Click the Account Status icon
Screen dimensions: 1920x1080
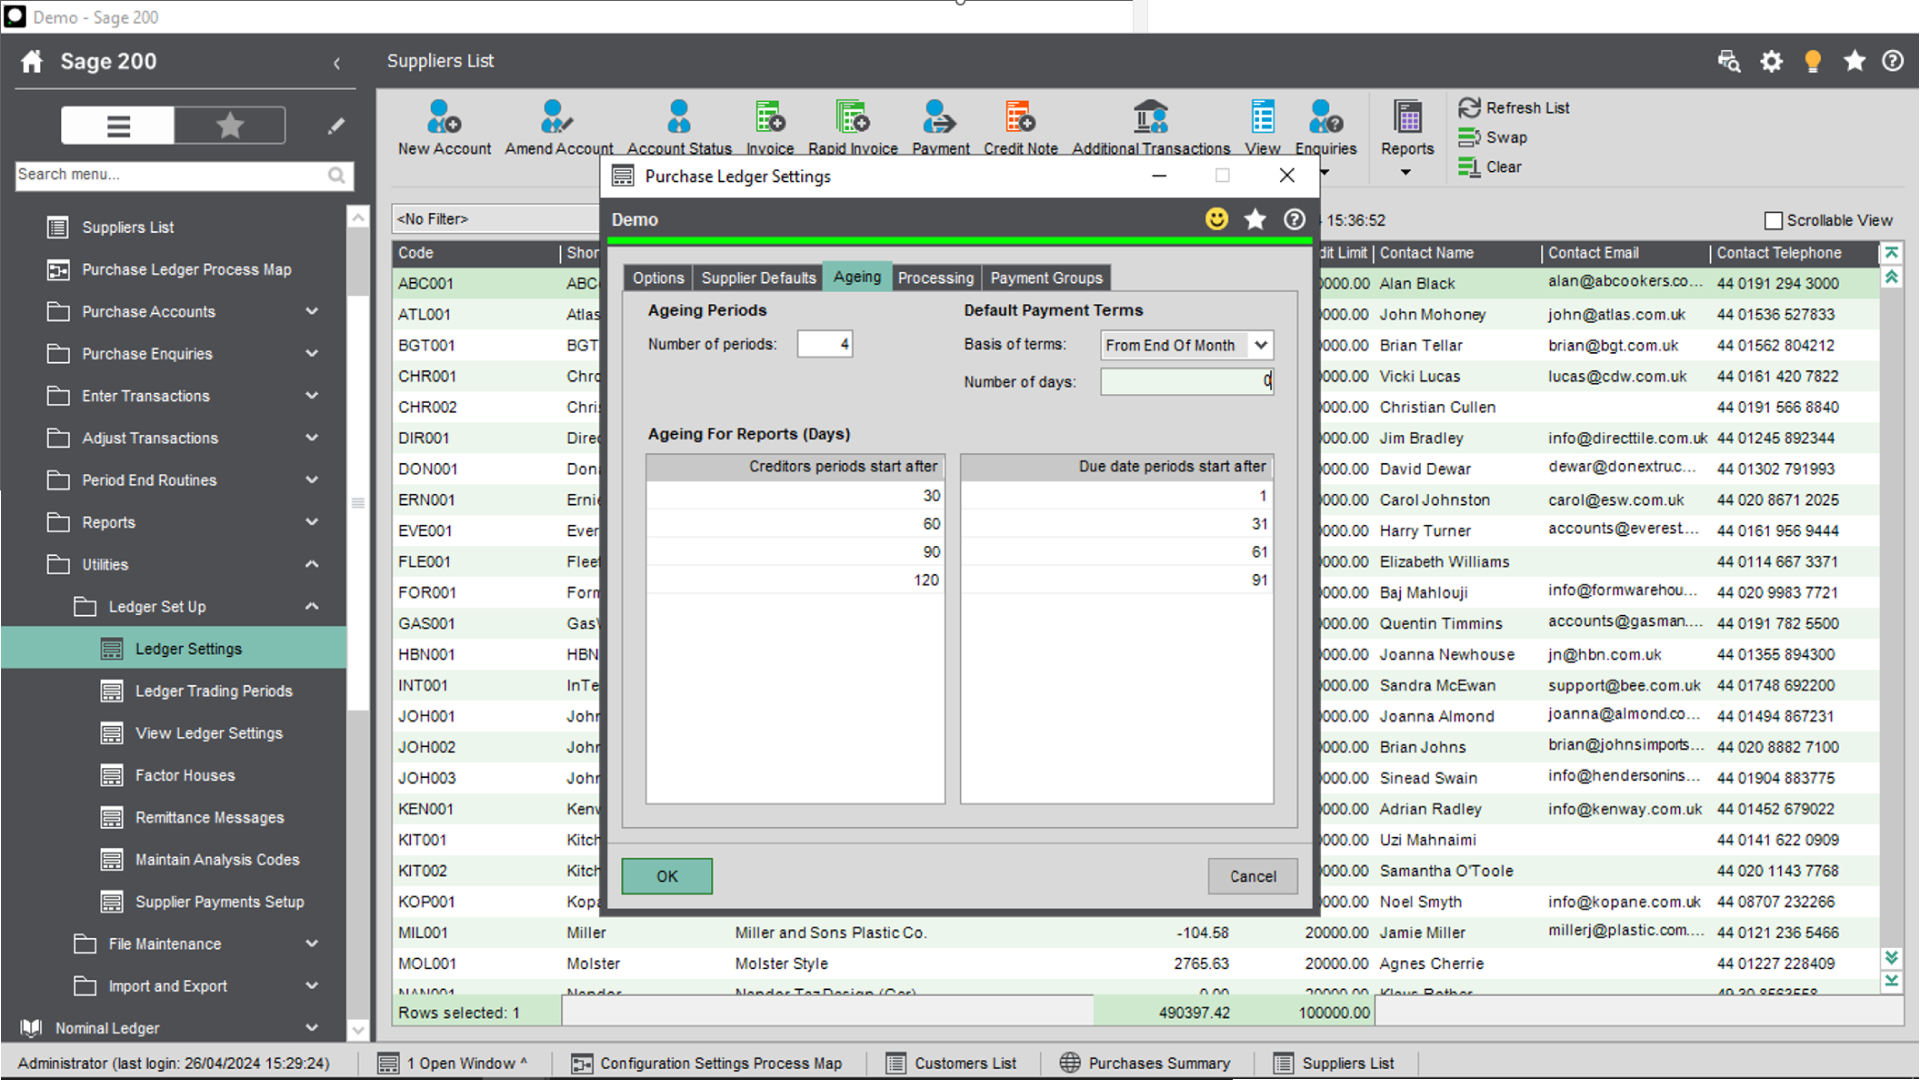pos(679,128)
